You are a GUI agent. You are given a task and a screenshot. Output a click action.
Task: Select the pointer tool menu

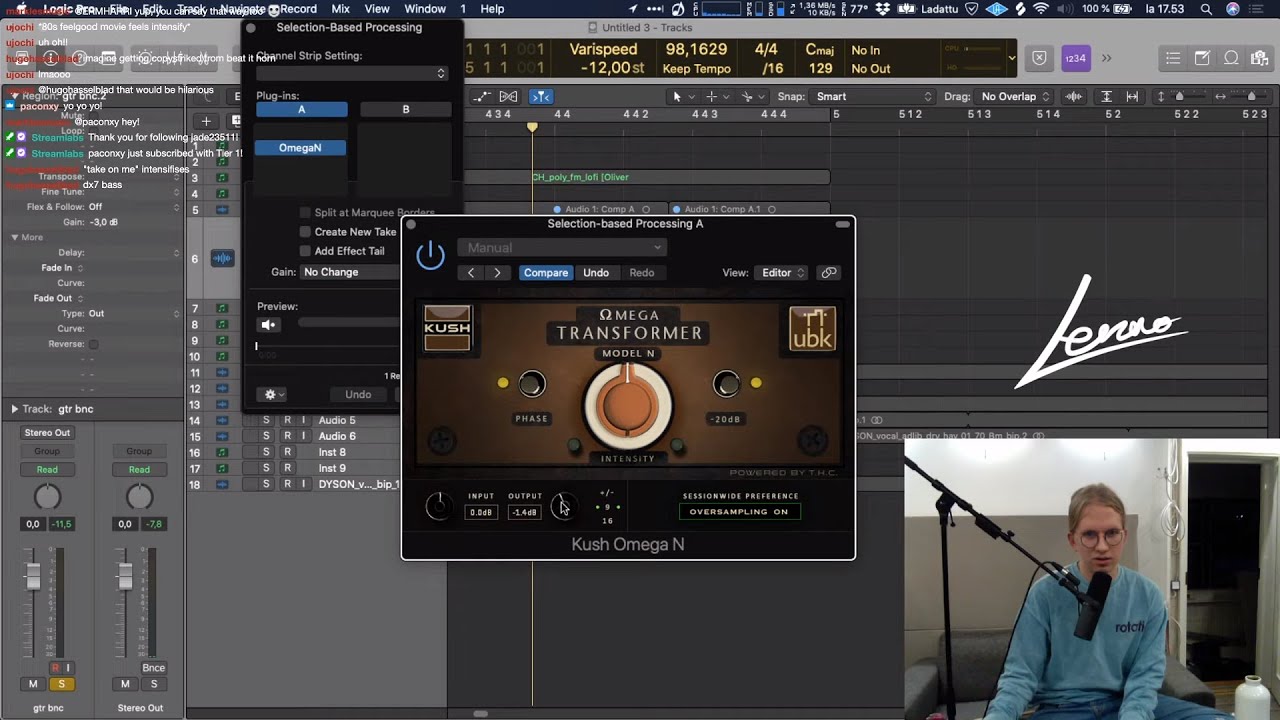click(683, 96)
